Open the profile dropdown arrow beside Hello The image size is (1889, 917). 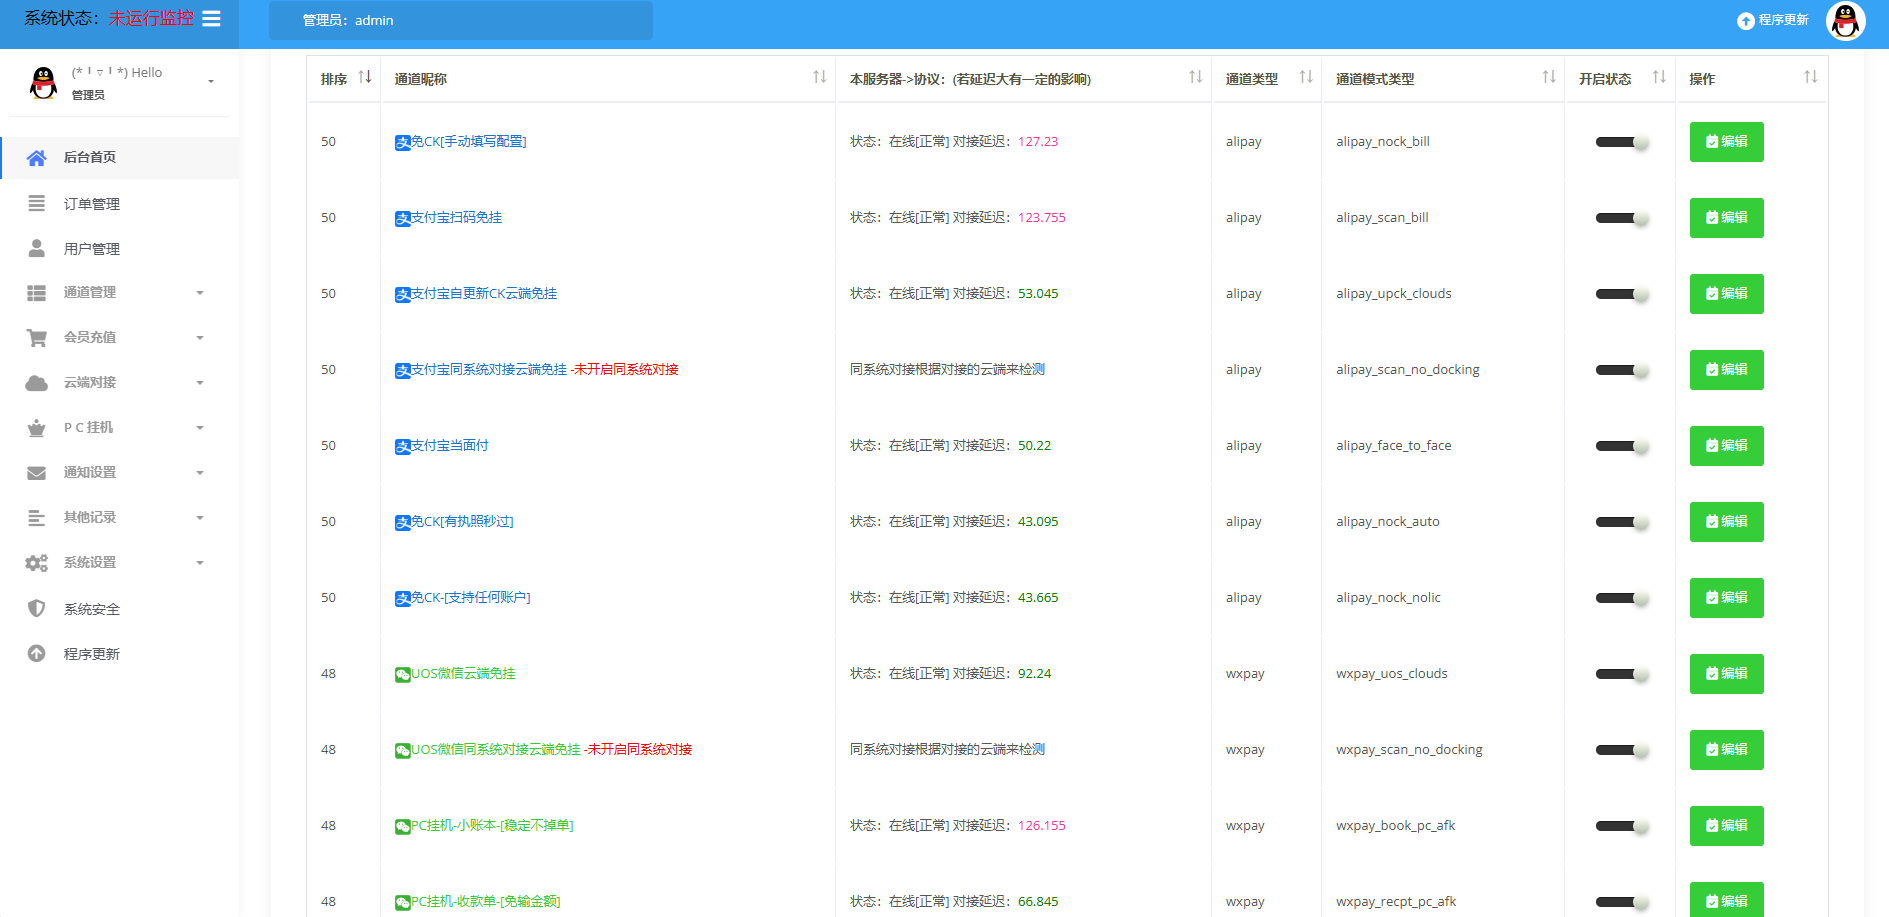(x=211, y=82)
